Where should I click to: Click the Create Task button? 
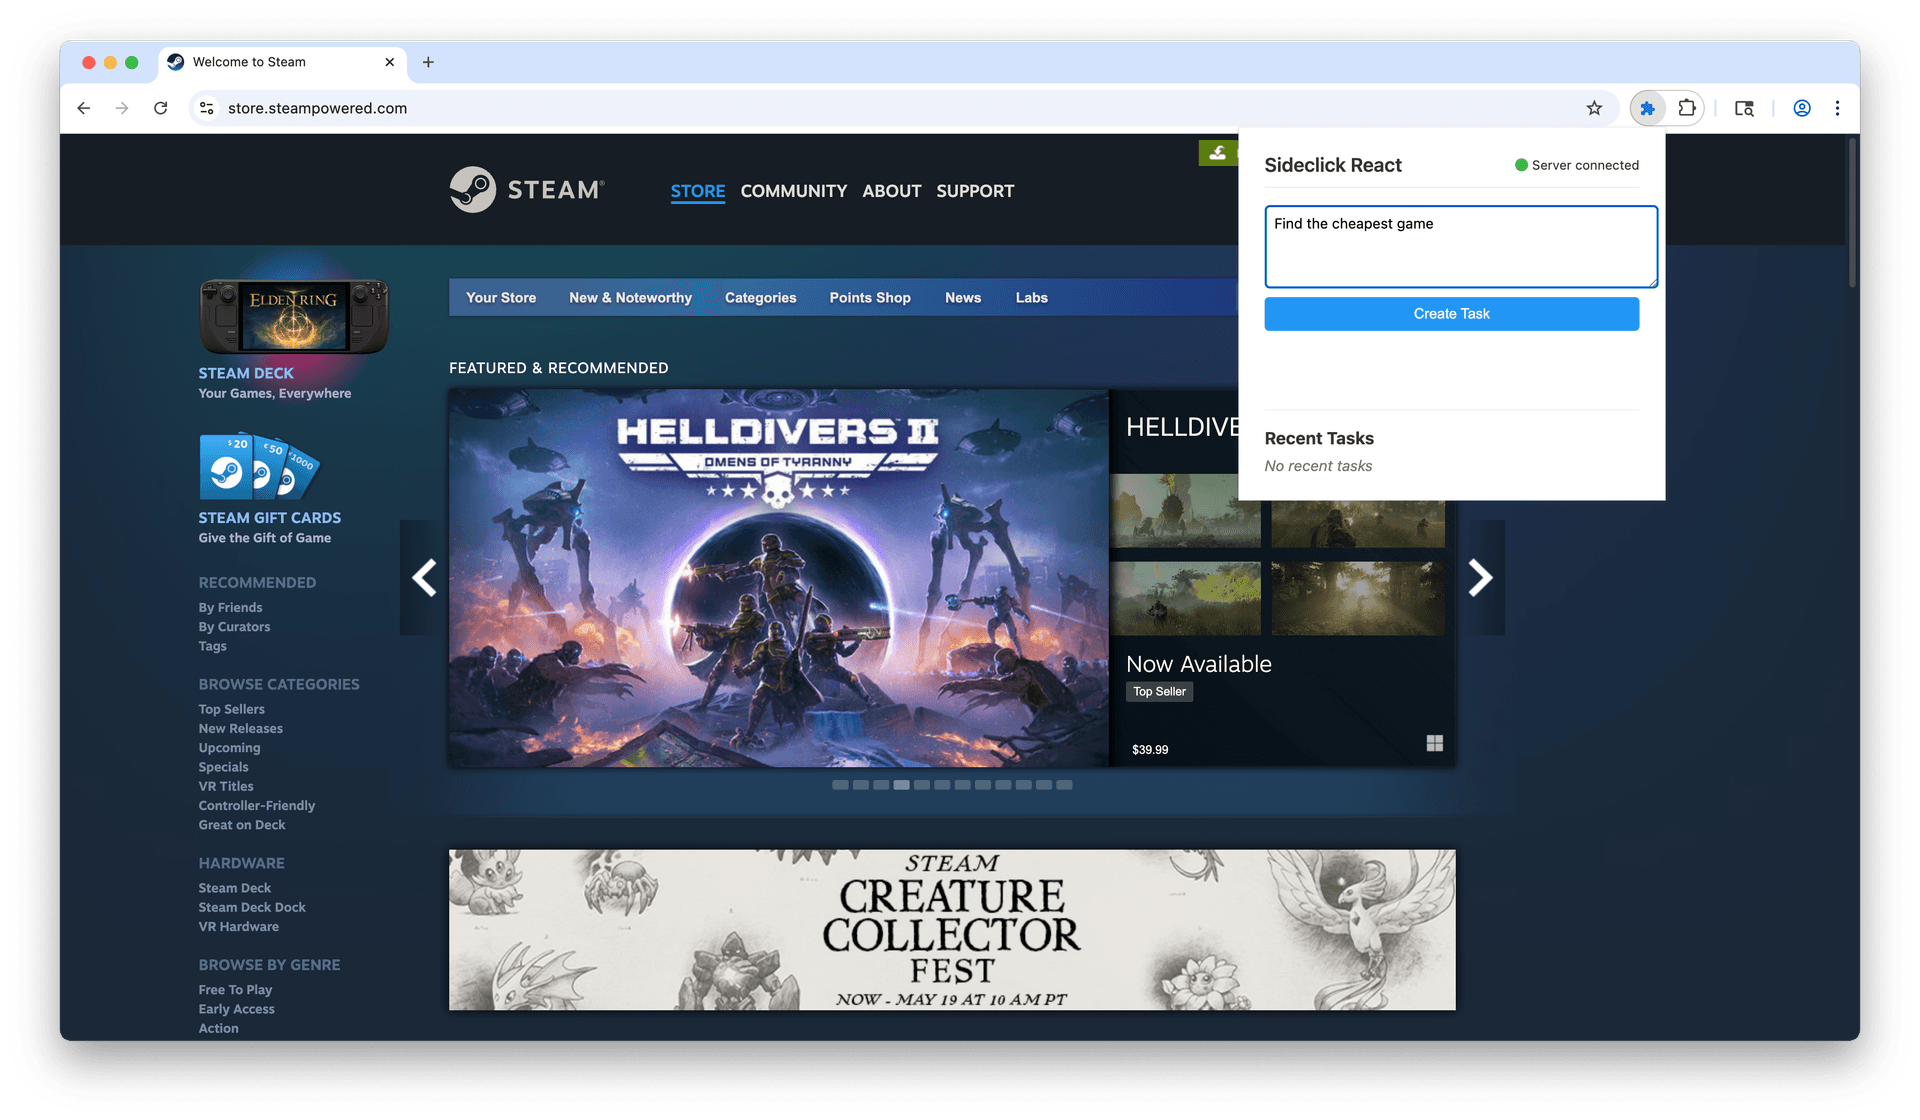tap(1451, 314)
